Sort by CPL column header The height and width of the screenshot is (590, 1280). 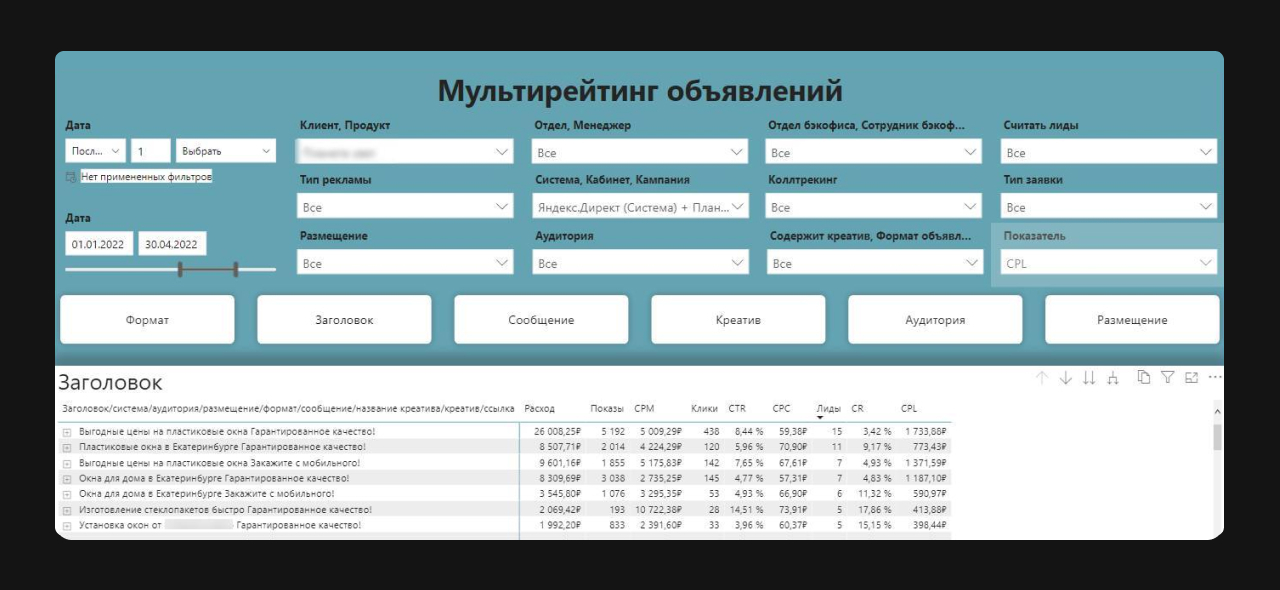point(909,408)
